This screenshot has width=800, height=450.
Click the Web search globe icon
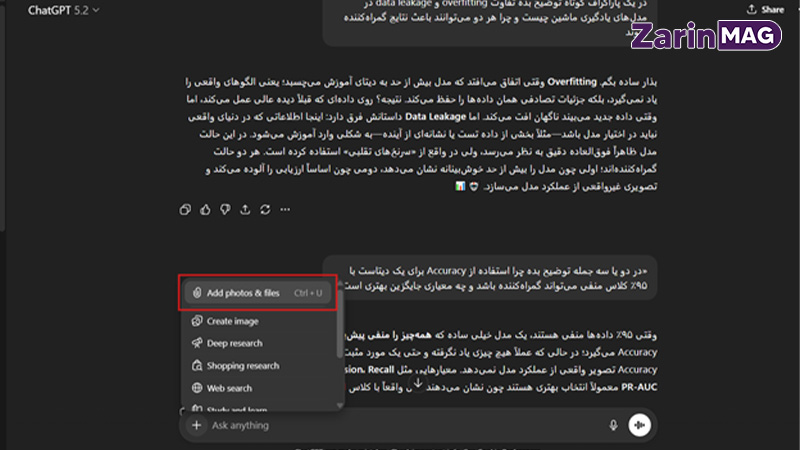pos(197,388)
